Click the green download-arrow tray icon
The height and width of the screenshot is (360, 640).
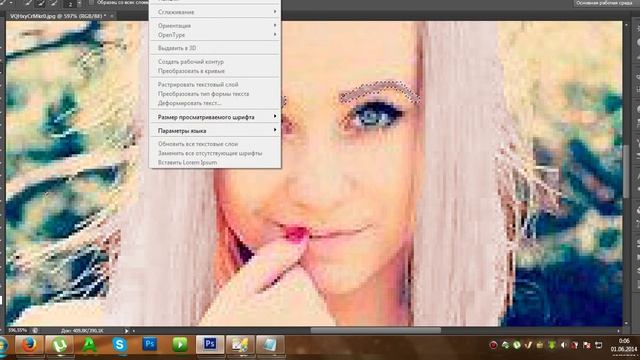(x=552, y=345)
